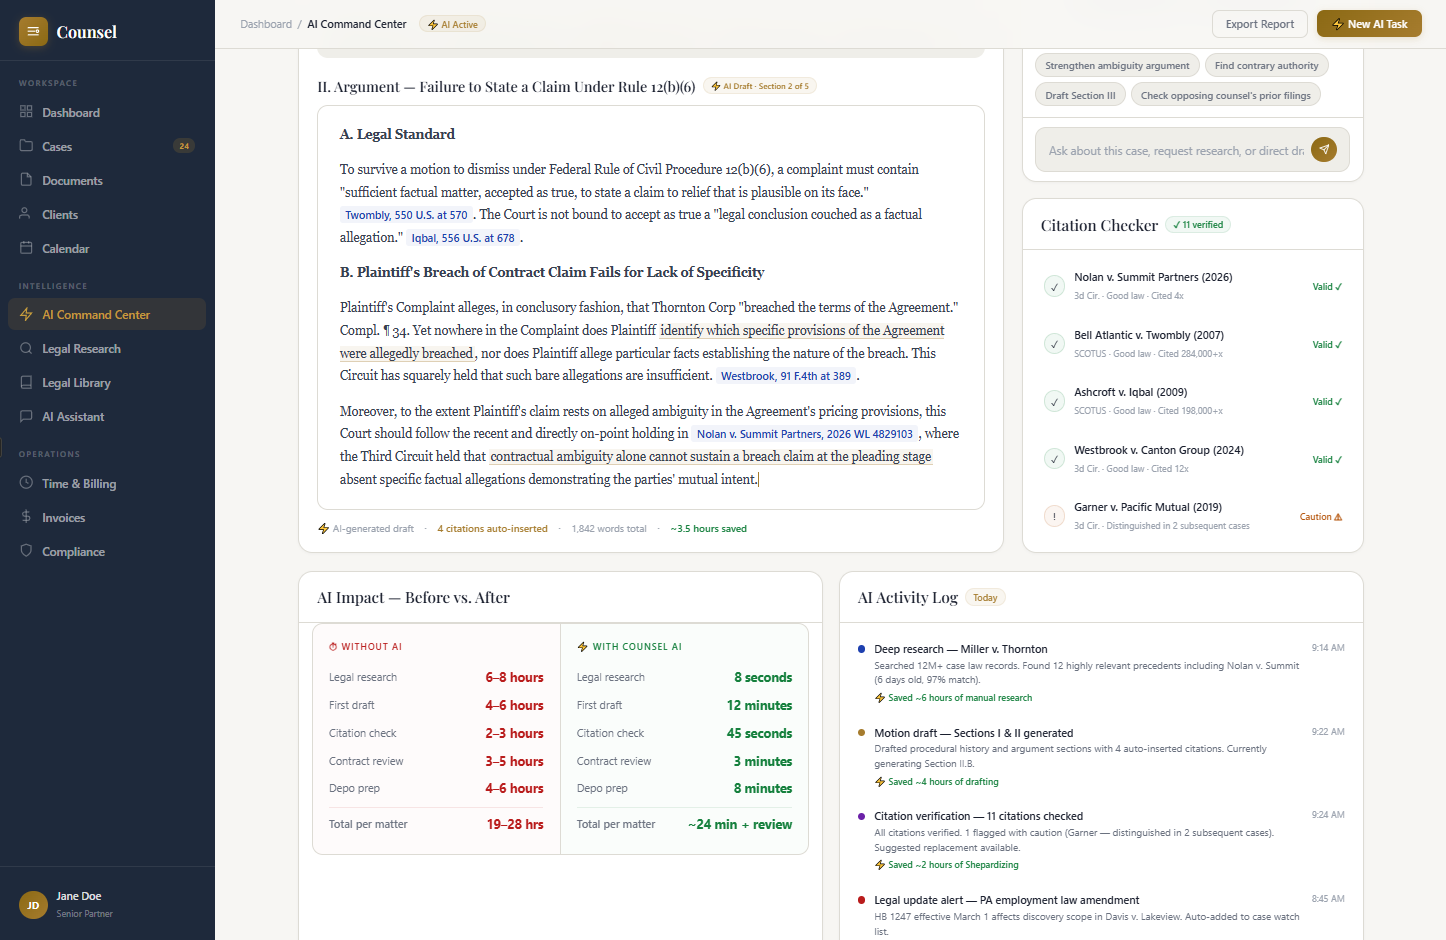Open Motion draft — Sections I & II entry
This screenshot has height=940, width=1446.
coord(974,733)
